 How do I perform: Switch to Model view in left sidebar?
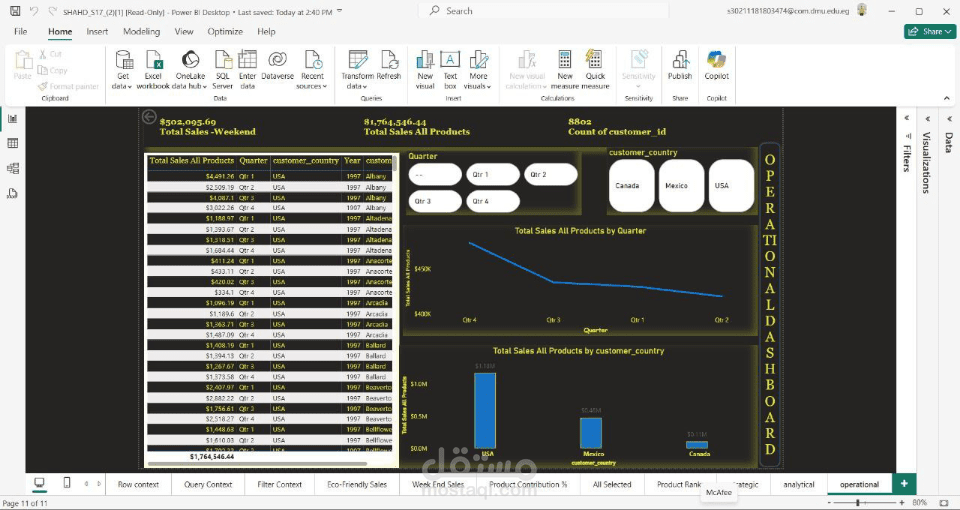click(13, 168)
